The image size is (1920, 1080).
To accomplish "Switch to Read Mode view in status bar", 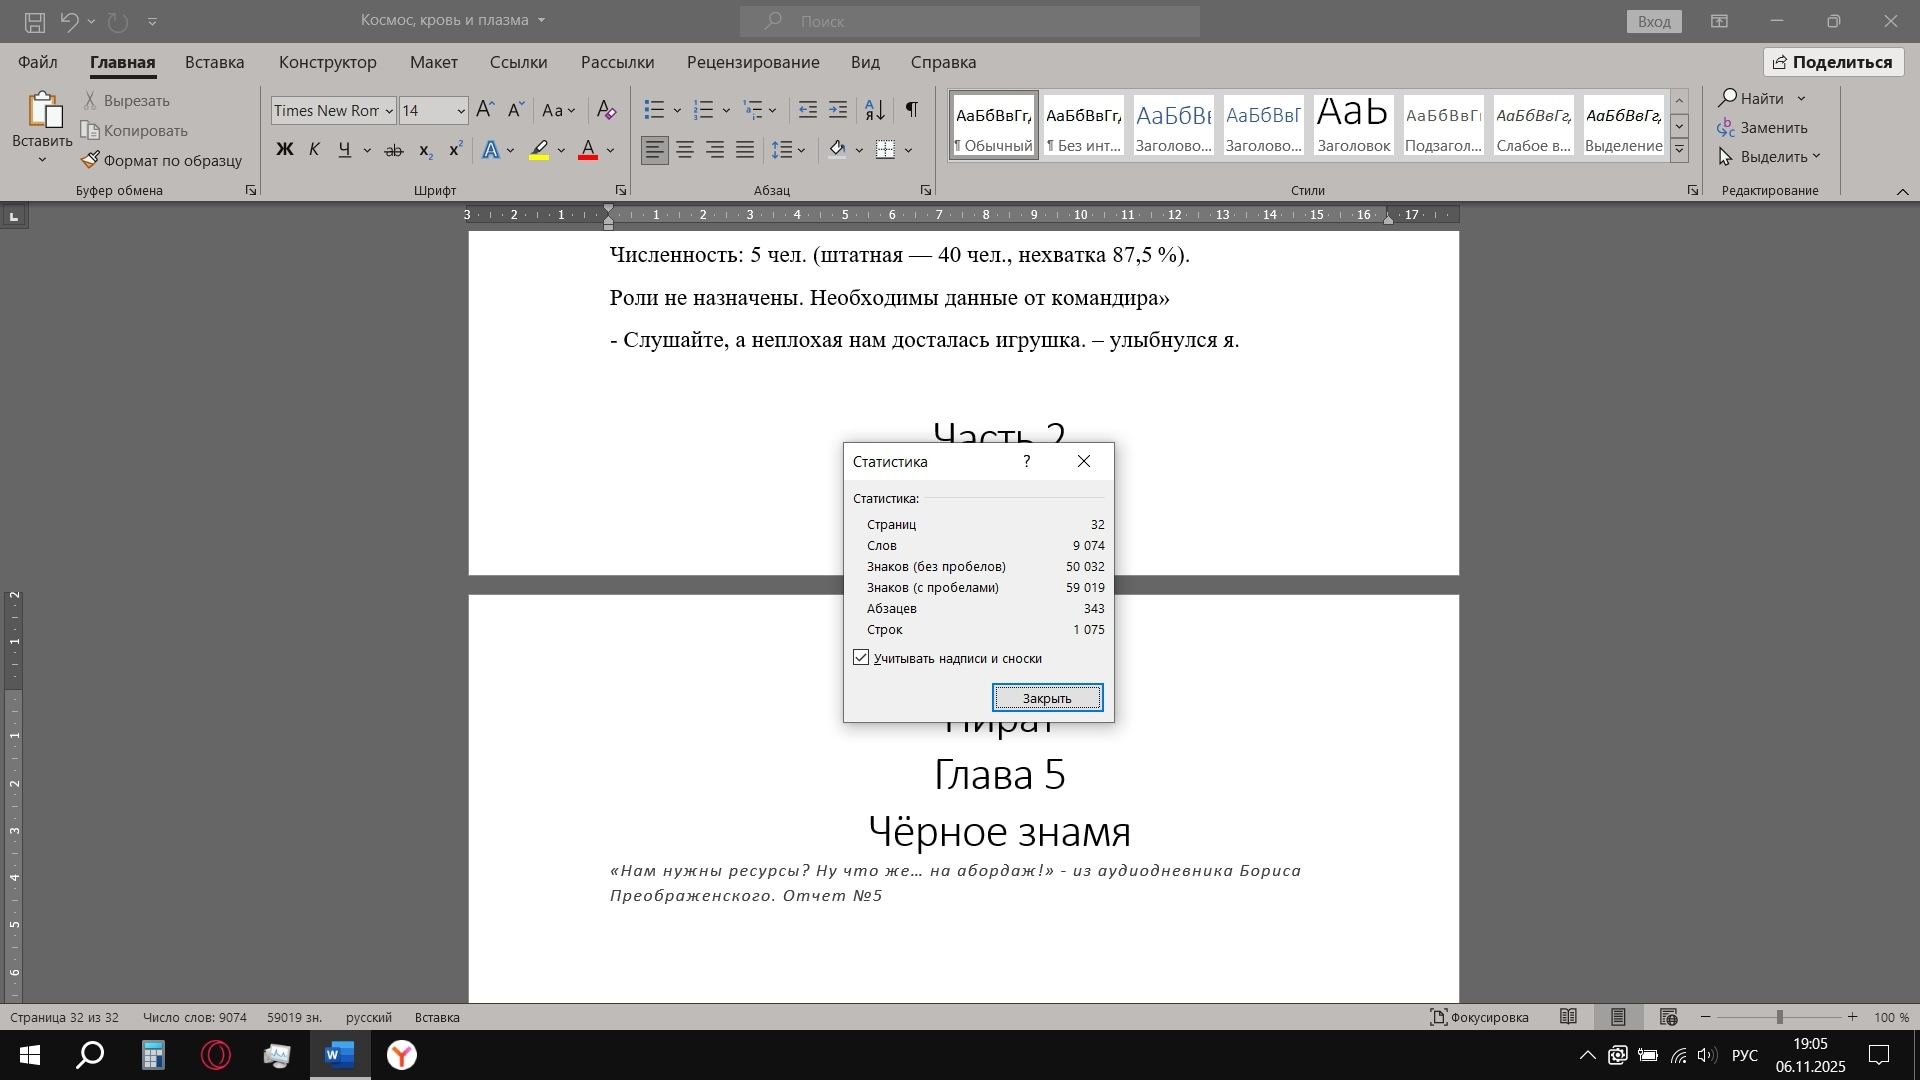I will [x=1568, y=1017].
